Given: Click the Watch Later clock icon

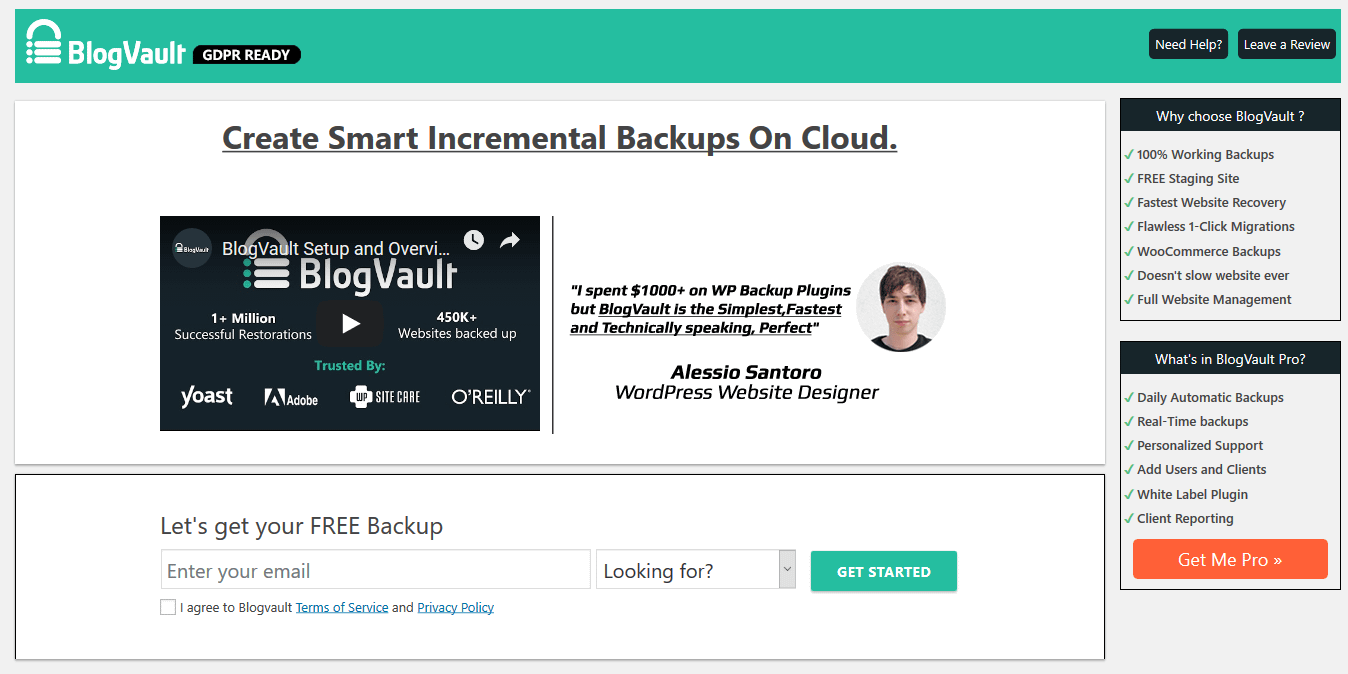Looking at the screenshot, I should pos(473,240).
